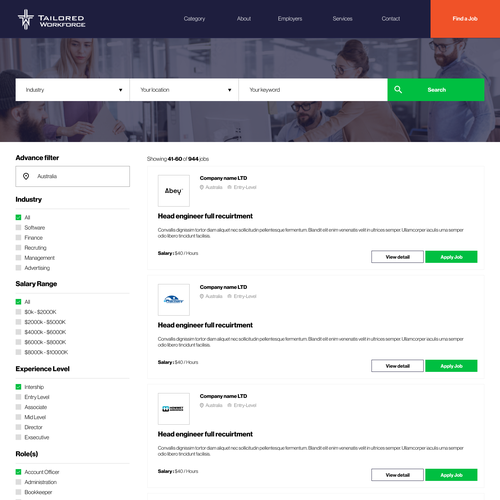Open the Abey company logo
The height and width of the screenshot is (500, 500).
tap(174, 191)
